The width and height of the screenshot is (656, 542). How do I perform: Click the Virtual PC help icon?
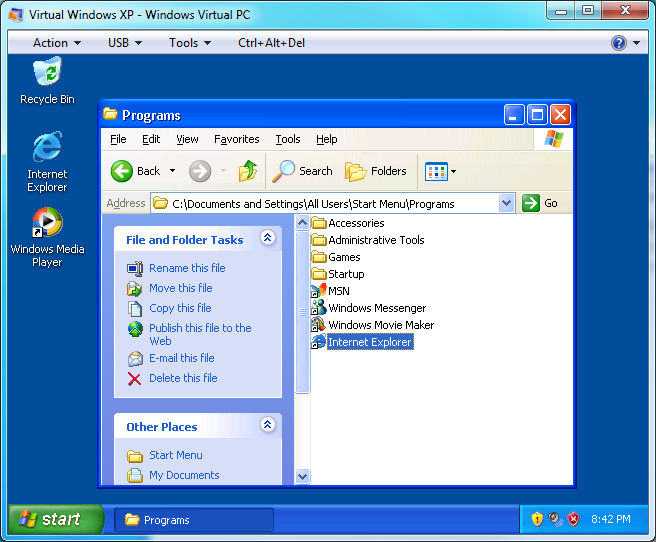[619, 43]
